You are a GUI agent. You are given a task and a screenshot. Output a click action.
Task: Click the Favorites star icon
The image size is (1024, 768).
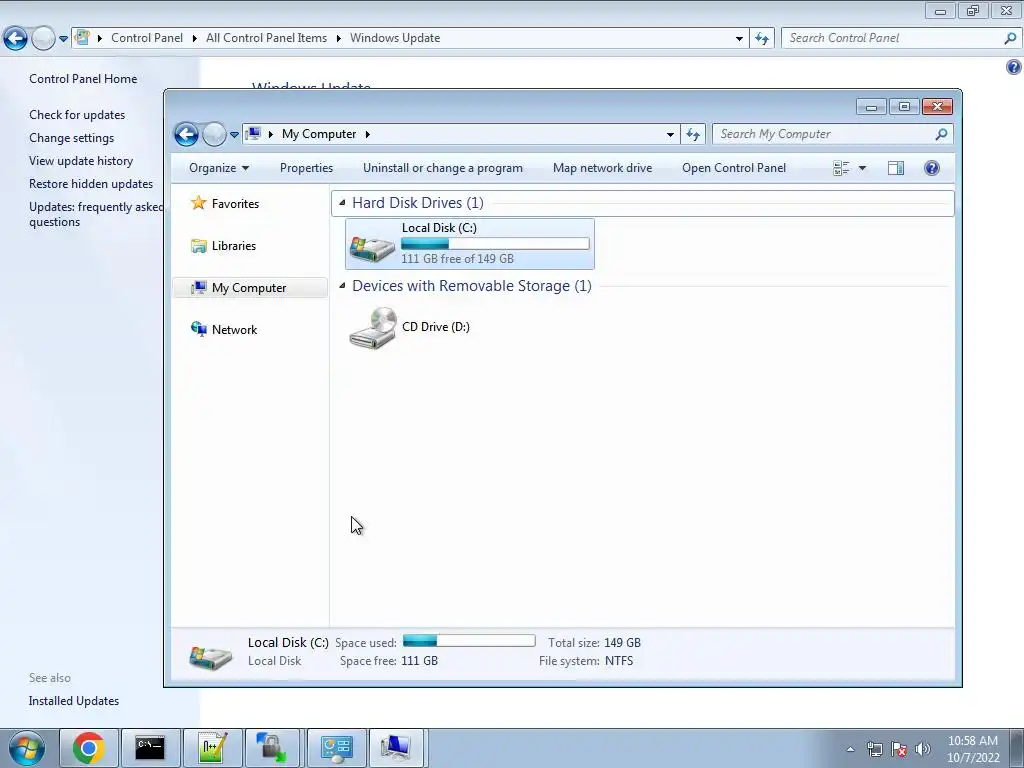(199, 203)
